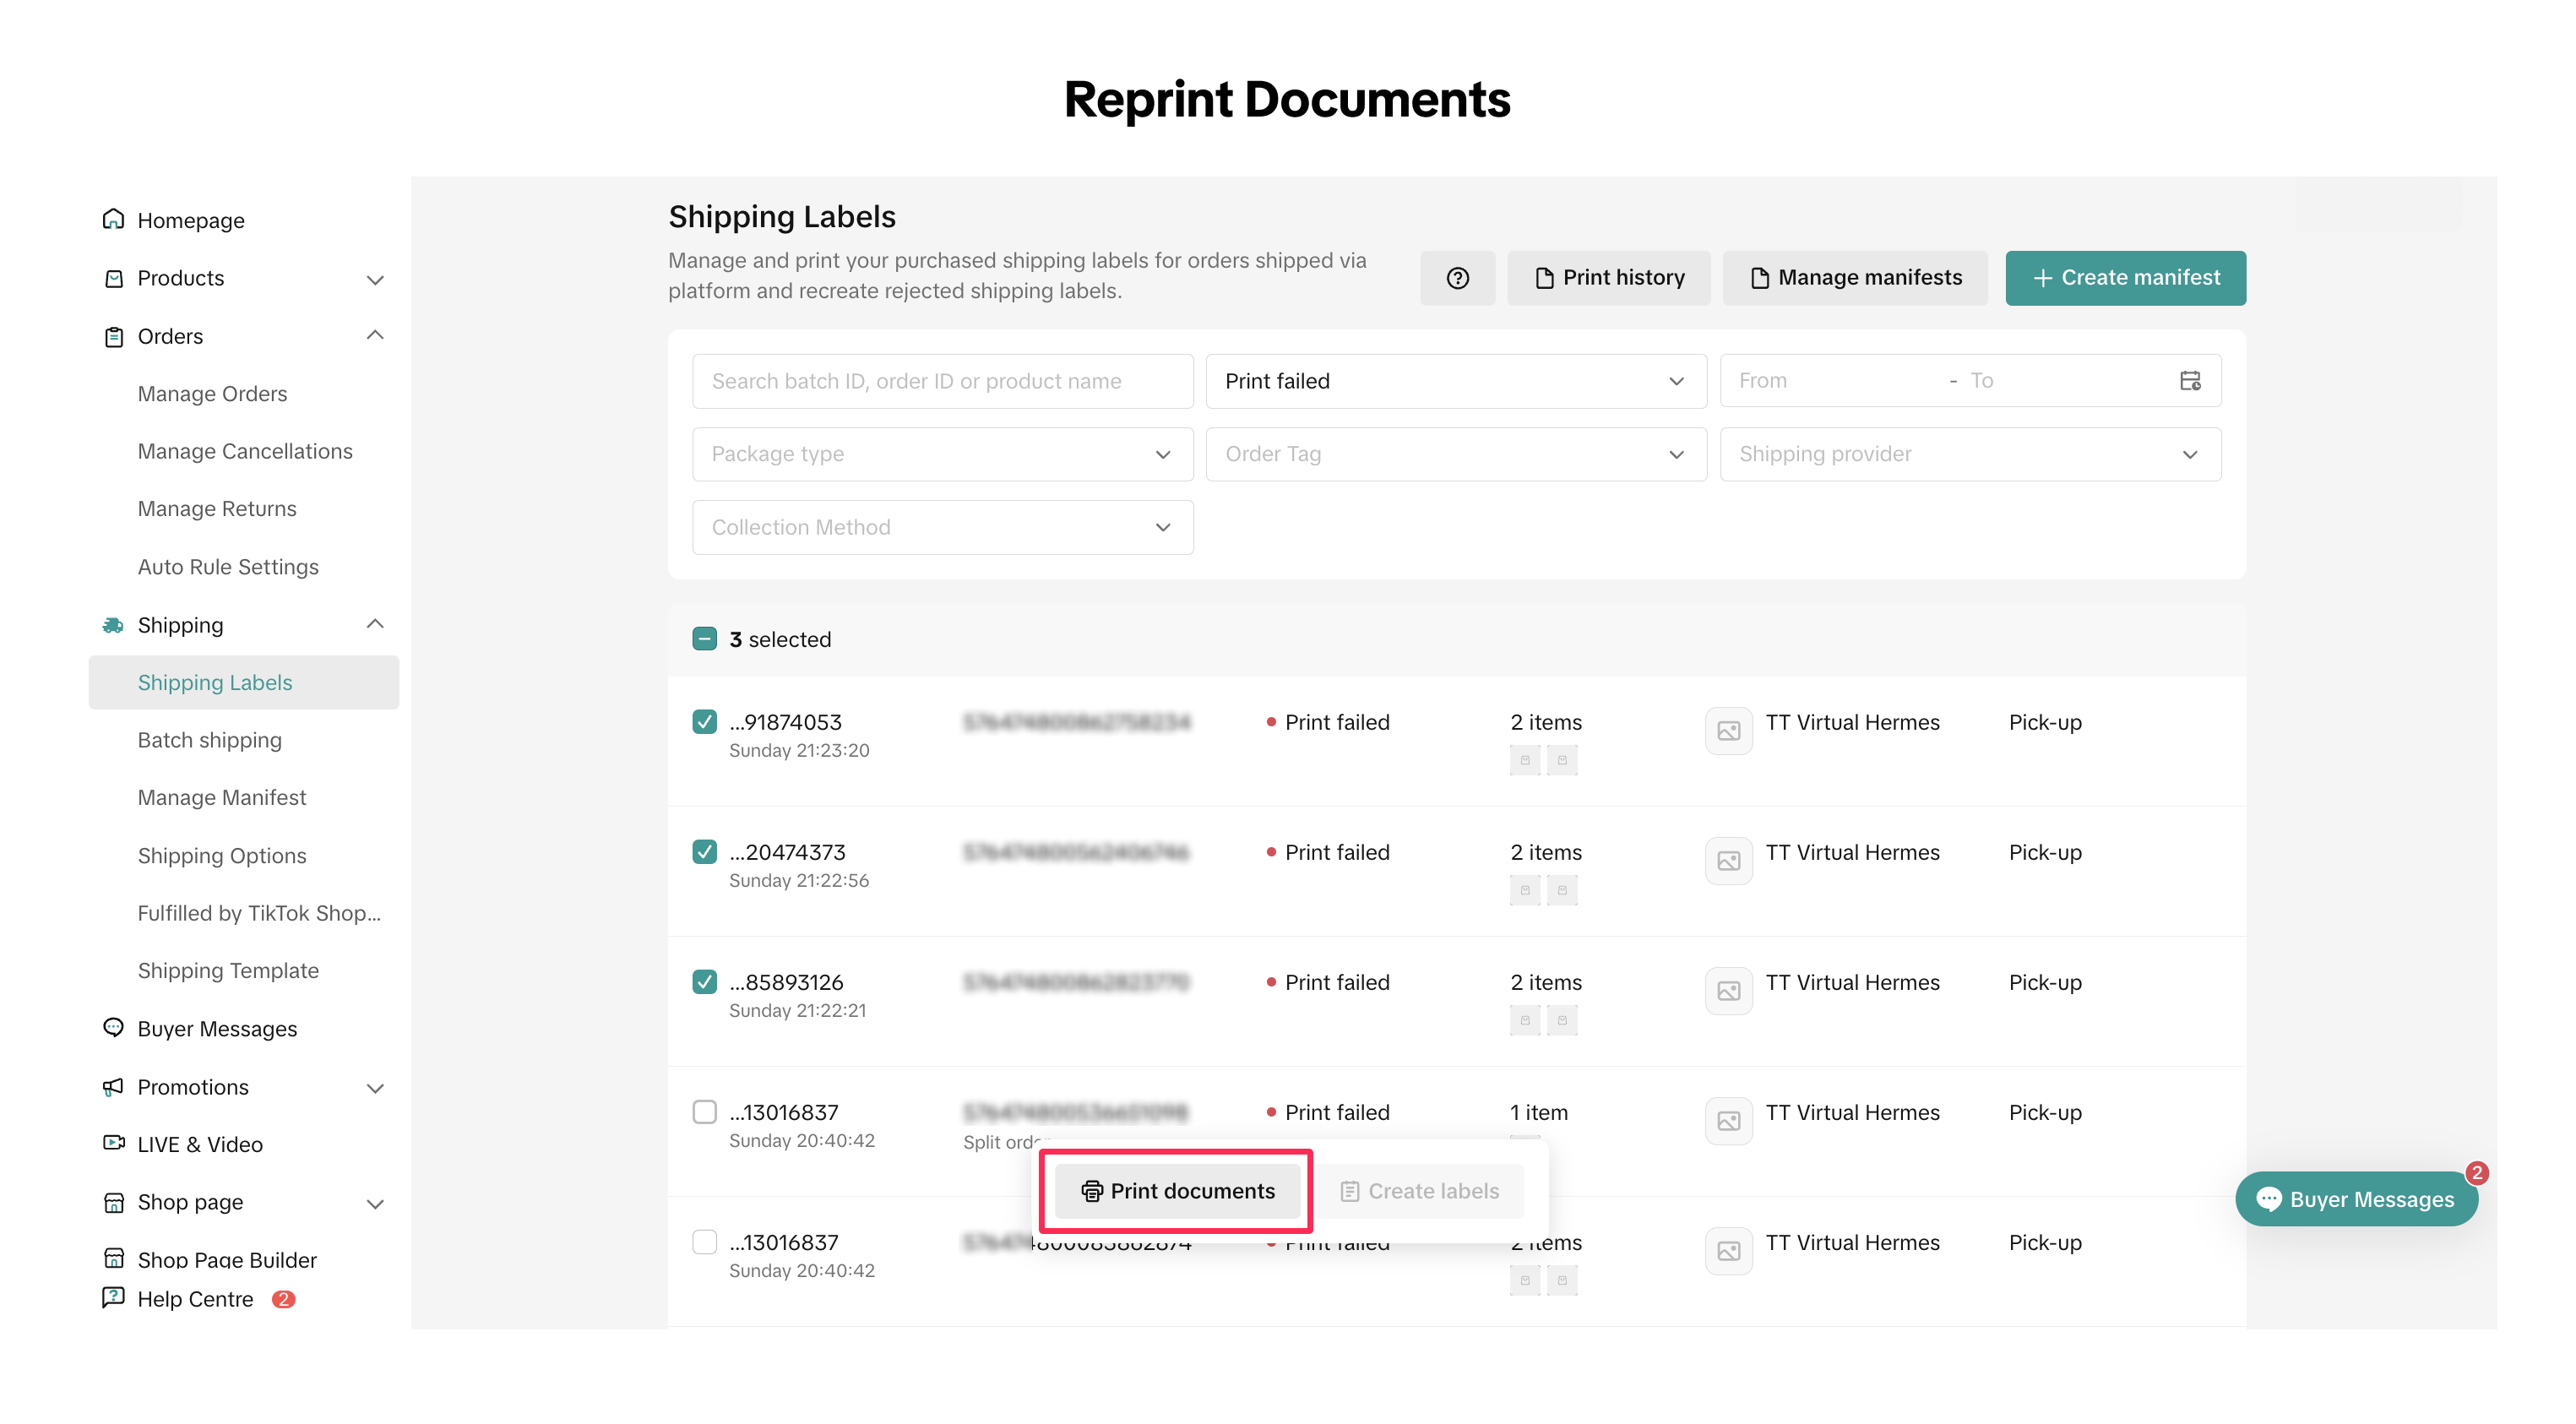This screenshot has width=2576, height=1424.
Task: Toggle the '3 selected' select-all checkbox
Action: click(704, 639)
